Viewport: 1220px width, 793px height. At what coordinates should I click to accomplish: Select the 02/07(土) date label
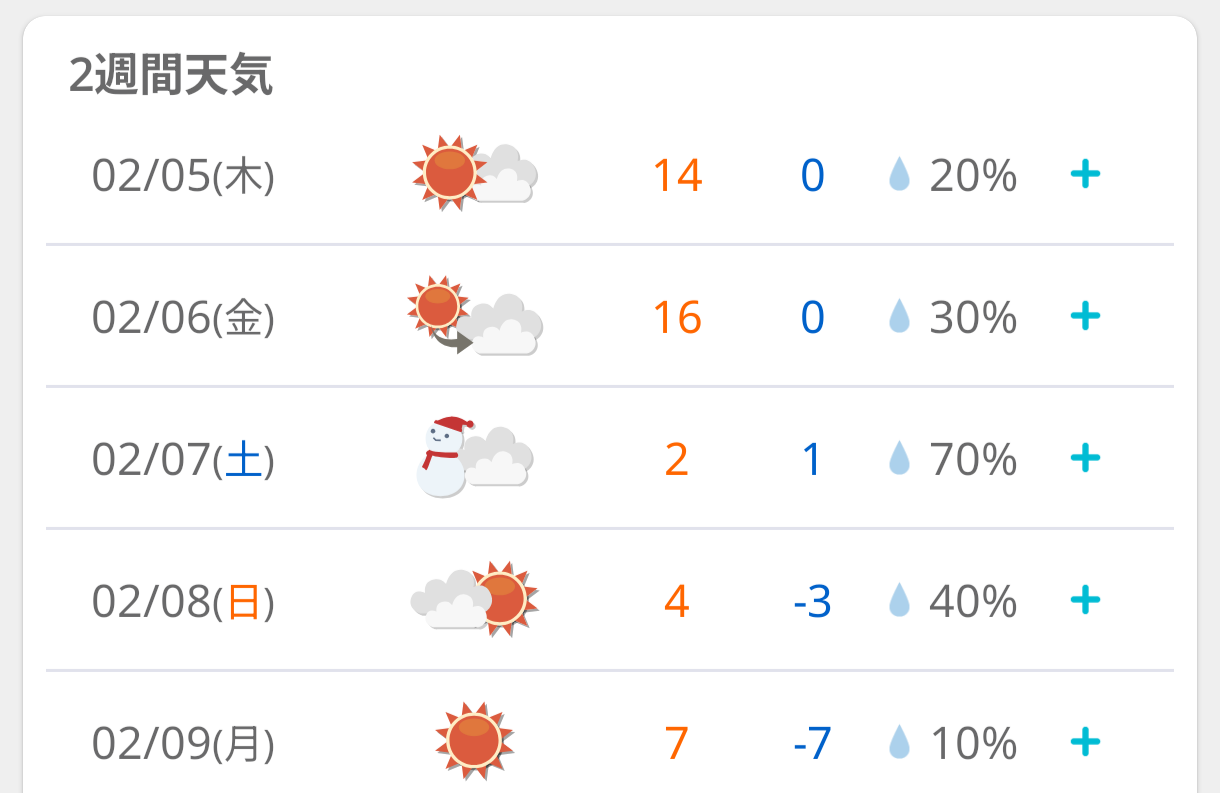point(183,460)
